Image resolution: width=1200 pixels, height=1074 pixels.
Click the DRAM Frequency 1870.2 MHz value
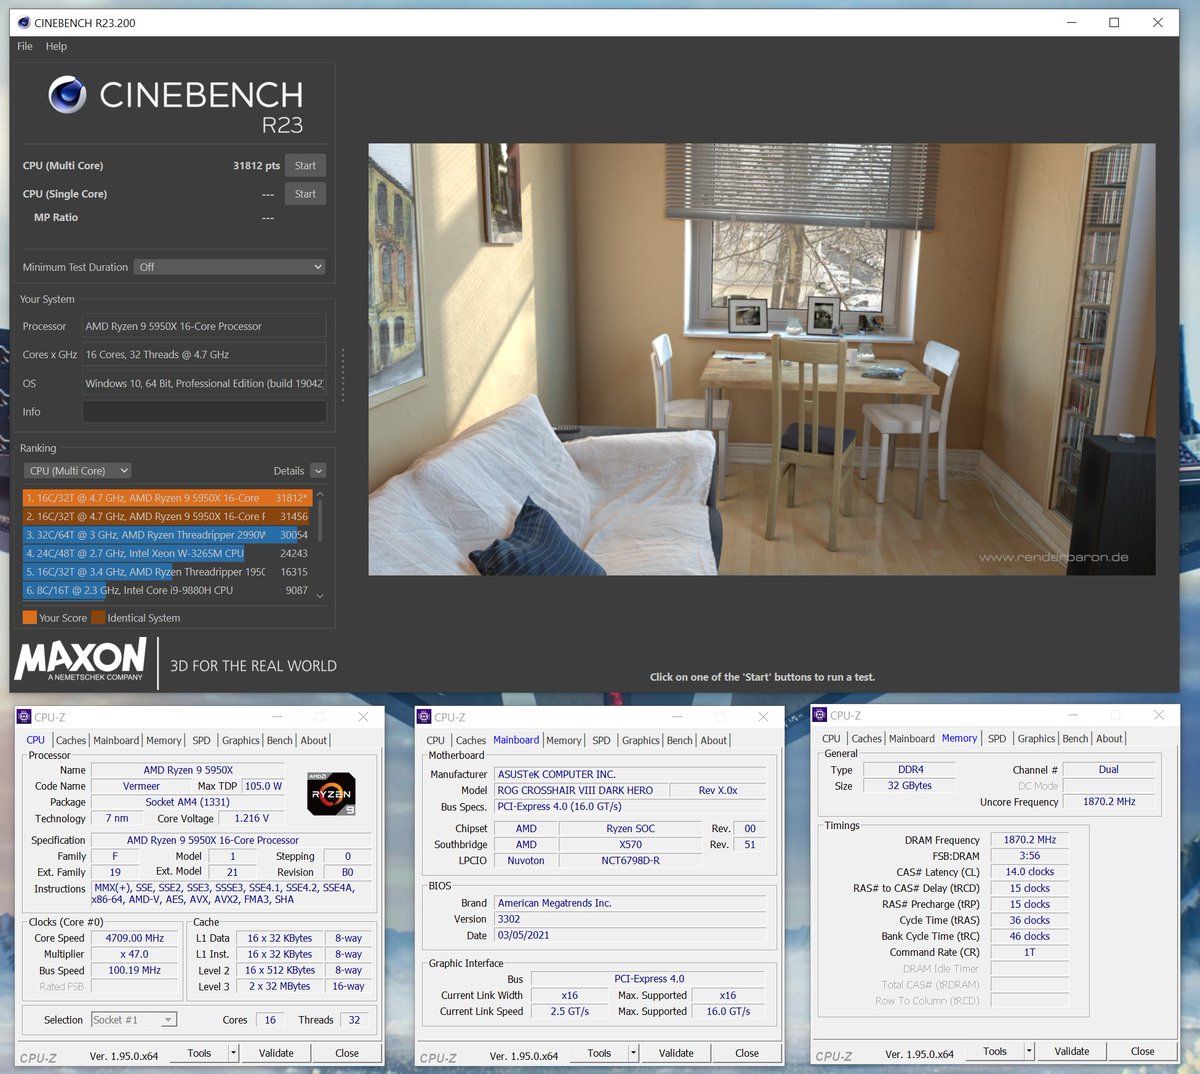[x=1030, y=840]
